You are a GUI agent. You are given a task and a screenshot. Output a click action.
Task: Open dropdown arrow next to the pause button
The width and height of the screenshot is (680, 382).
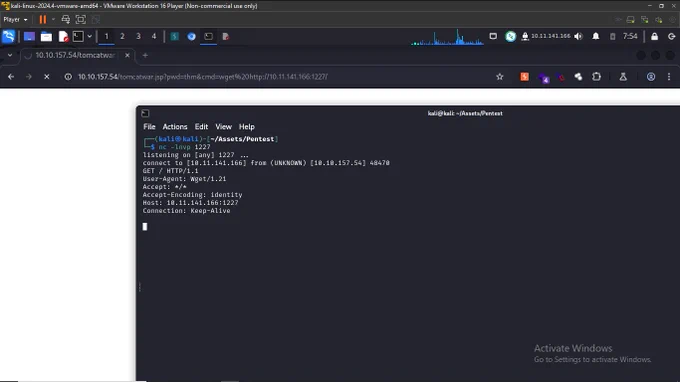click(53, 20)
